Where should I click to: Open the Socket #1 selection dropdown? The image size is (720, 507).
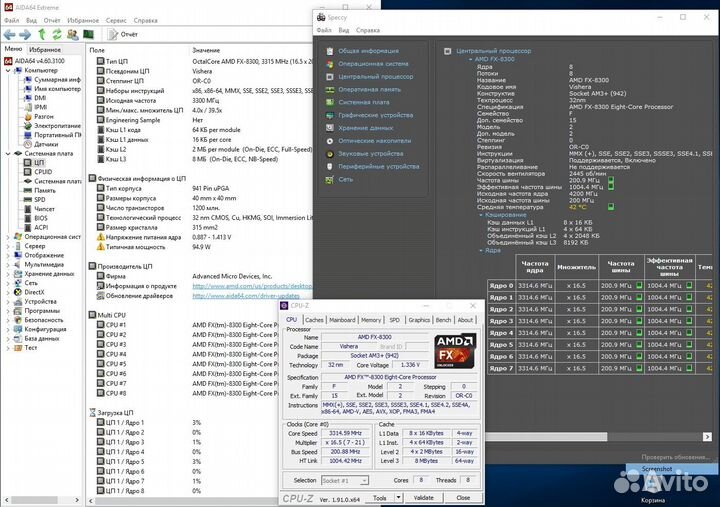(344, 480)
